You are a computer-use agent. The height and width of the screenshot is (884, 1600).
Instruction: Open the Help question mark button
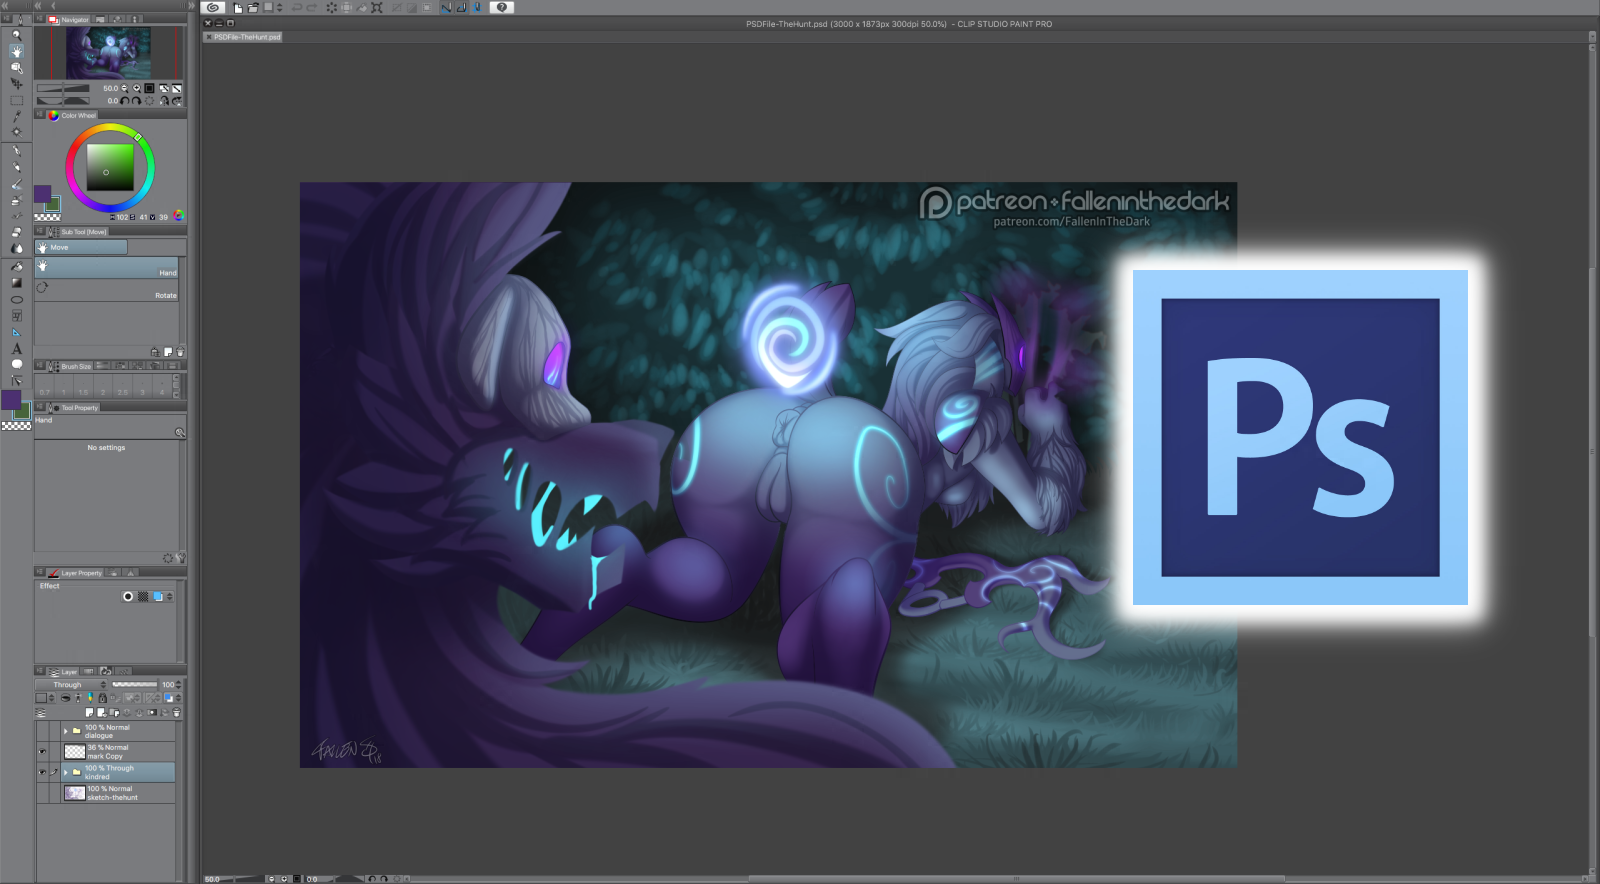502,7
